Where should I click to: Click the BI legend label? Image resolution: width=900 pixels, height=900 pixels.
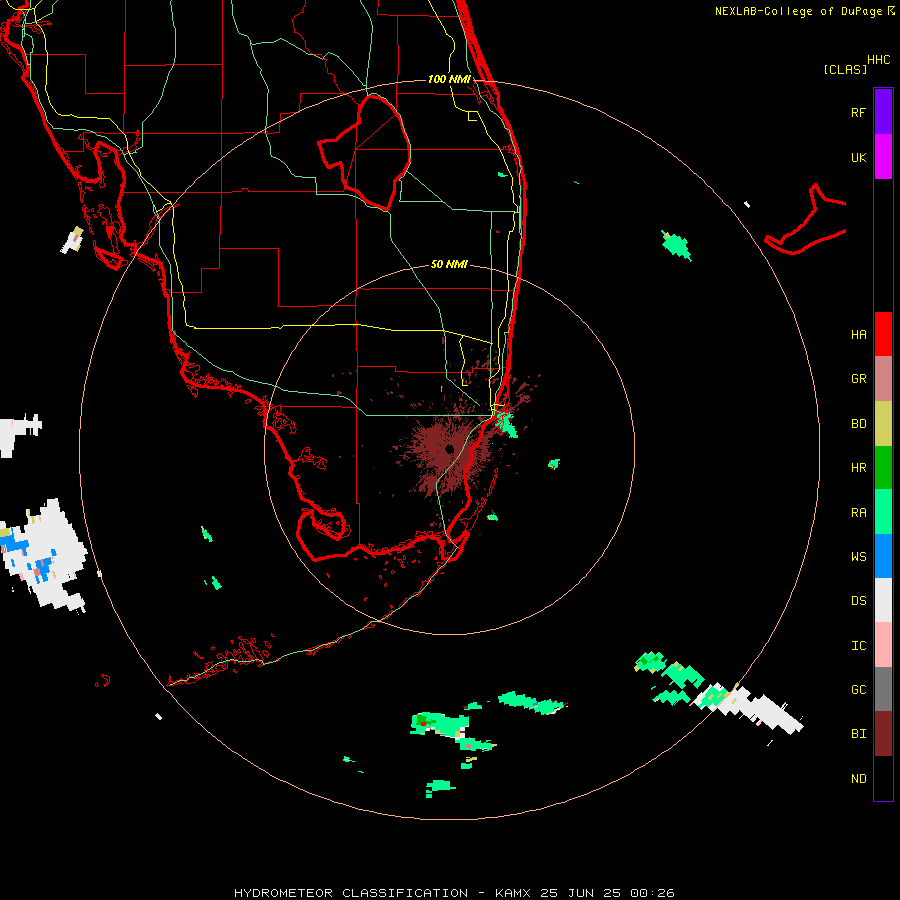858,734
